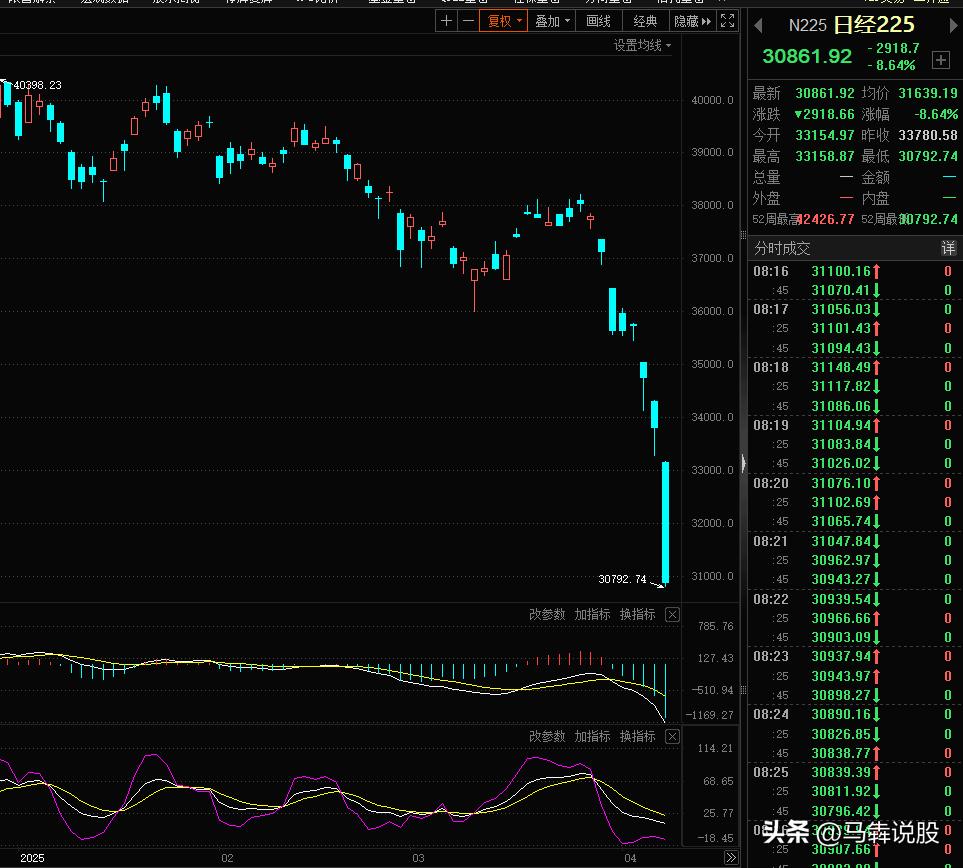Click the N225 ticker code
The image size is (963, 868).
808,26
